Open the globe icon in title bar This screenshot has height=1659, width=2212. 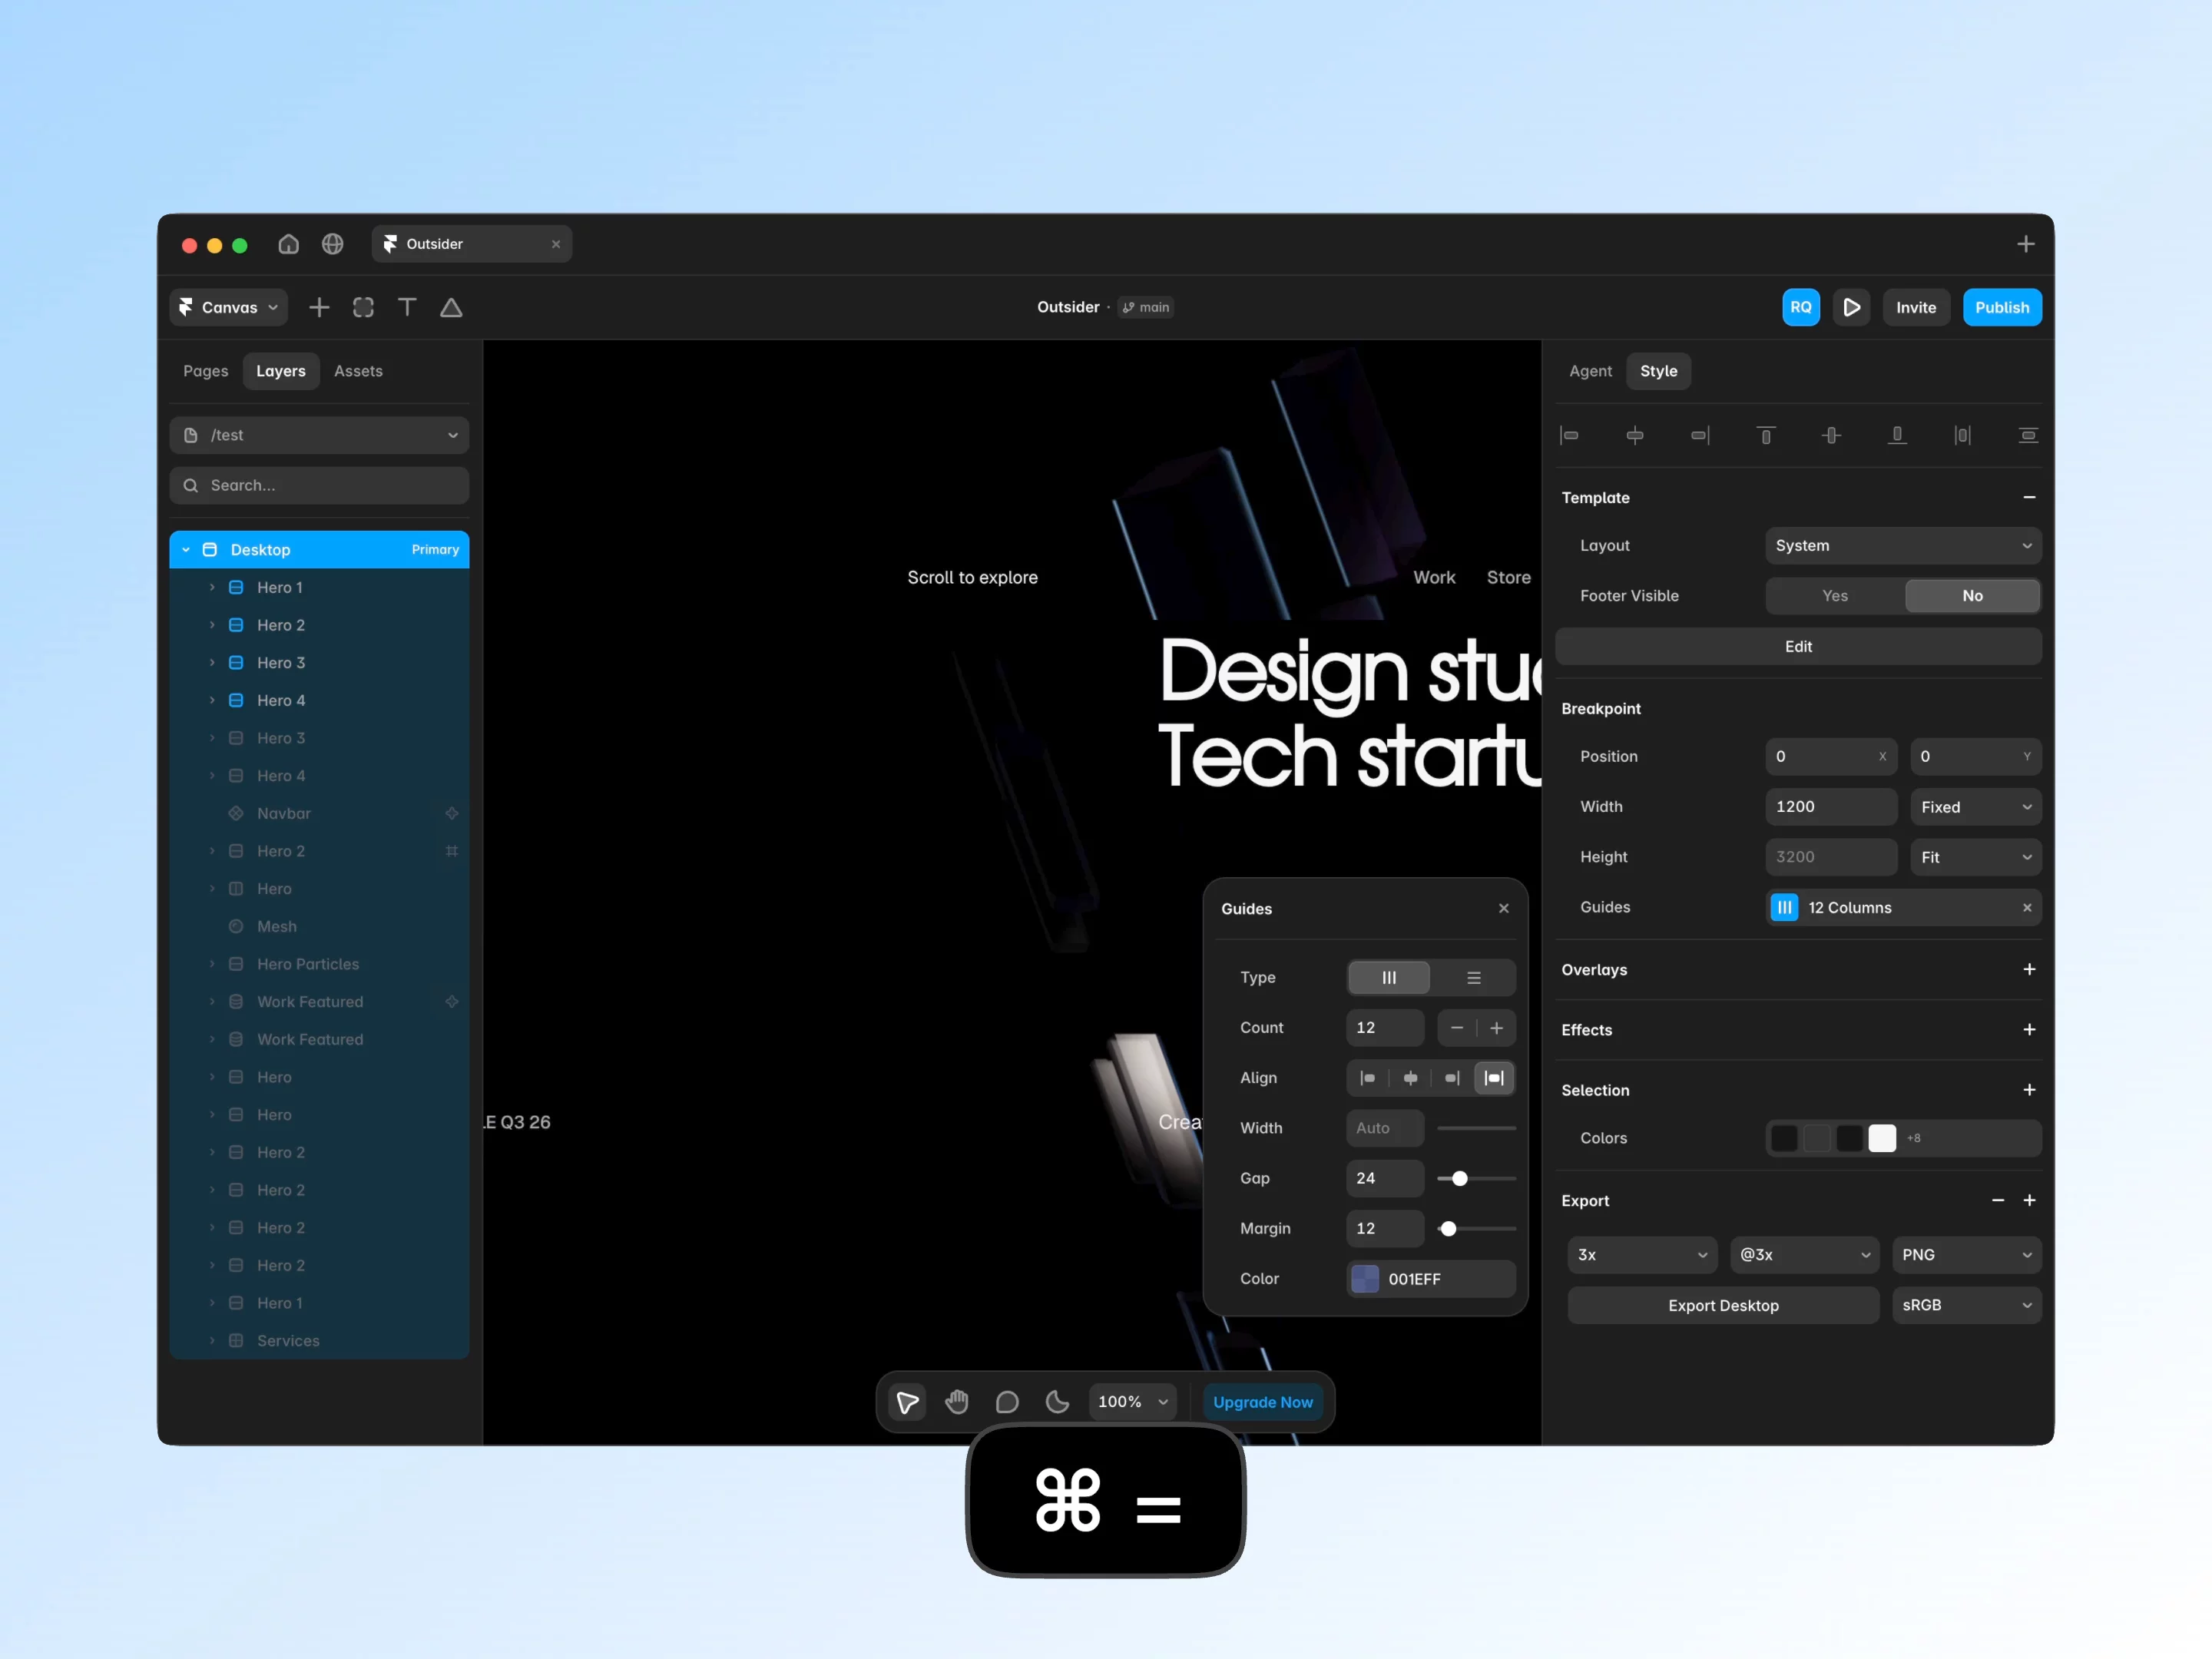pyautogui.click(x=333, y=244)
